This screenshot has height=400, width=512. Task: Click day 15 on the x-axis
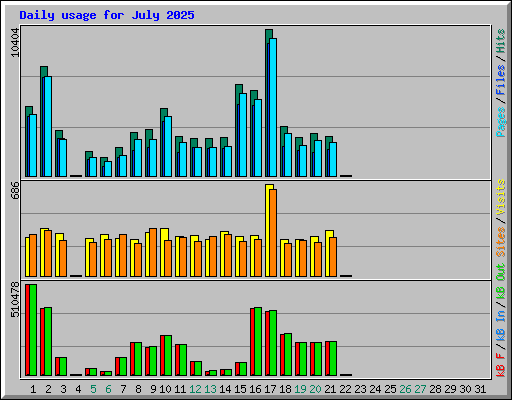point(240,389)
